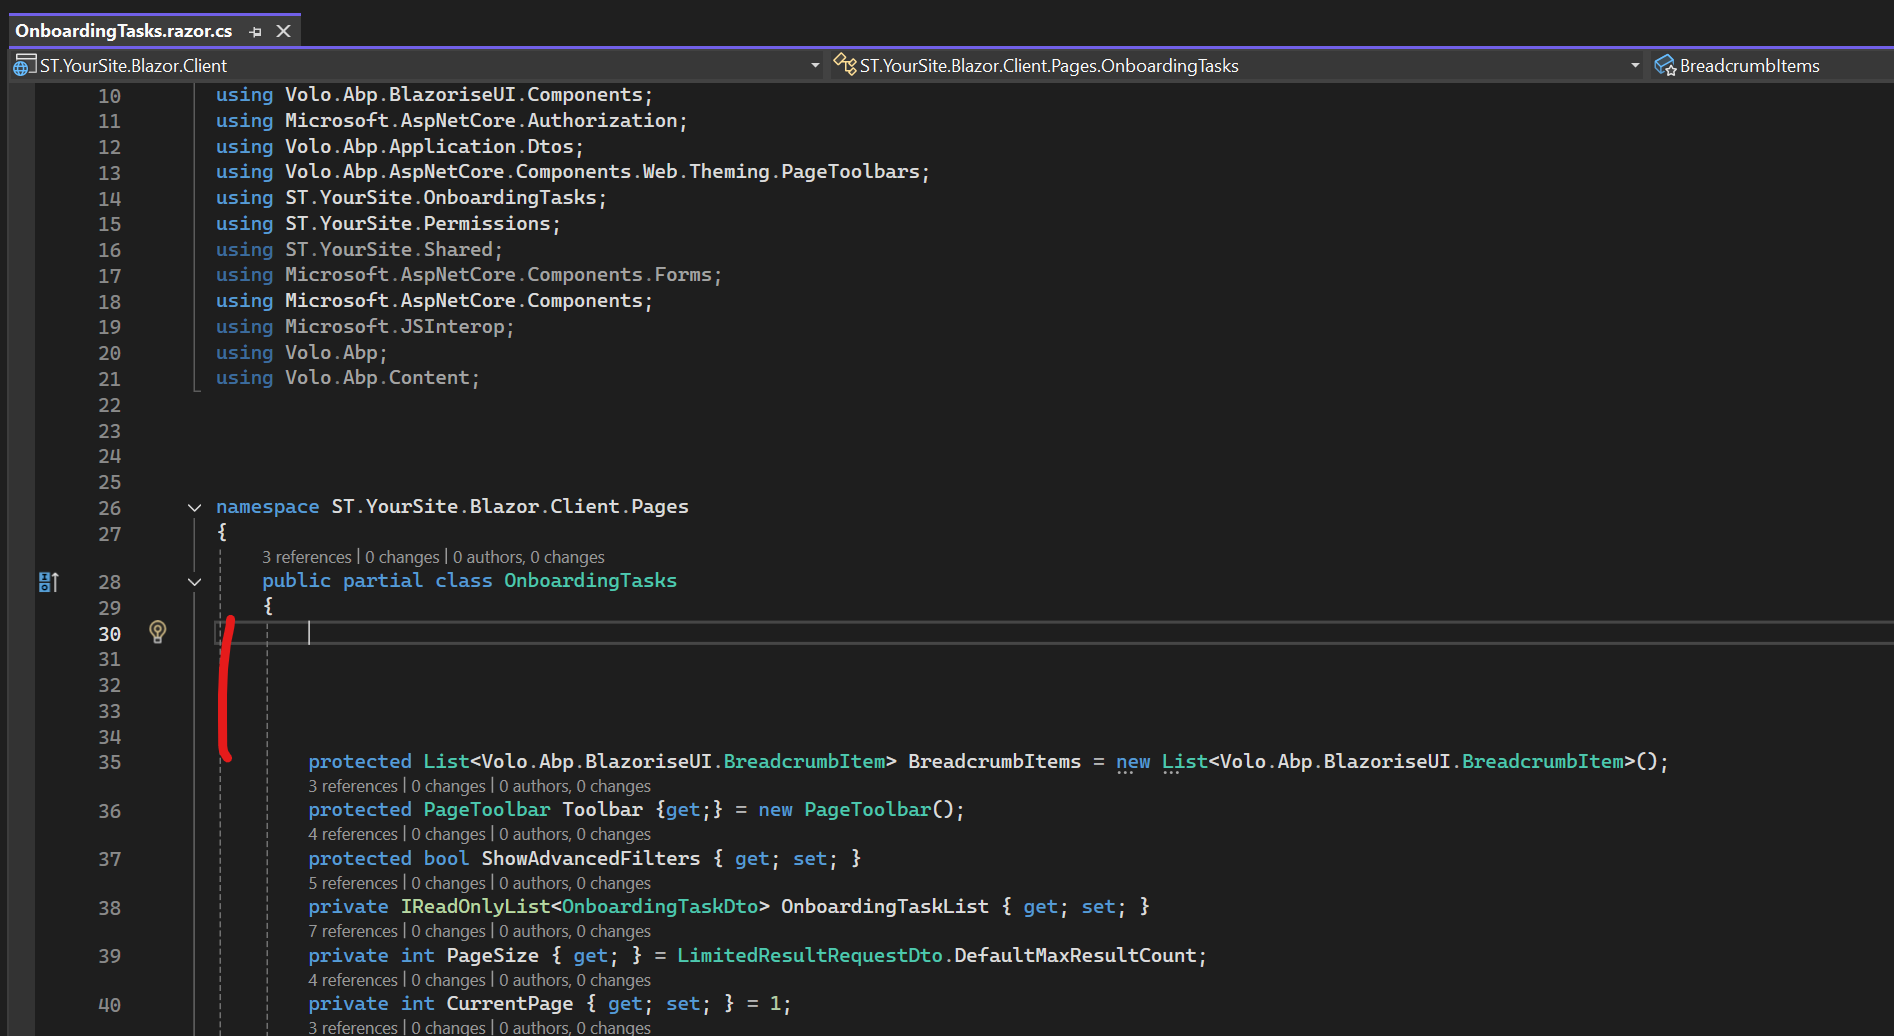Screen dimensions: 1894x1036
Task: Click the pin icon on OnboardingTasks.razor.cs tab
Action: [255, 32]
